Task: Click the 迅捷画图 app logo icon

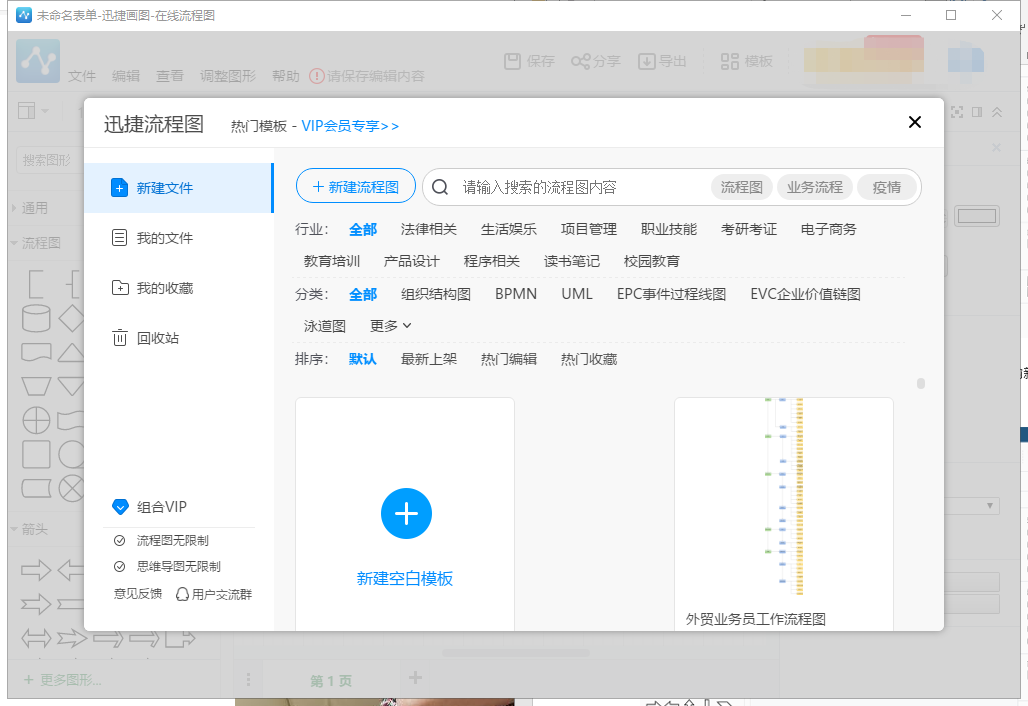Action: point(38,61)
